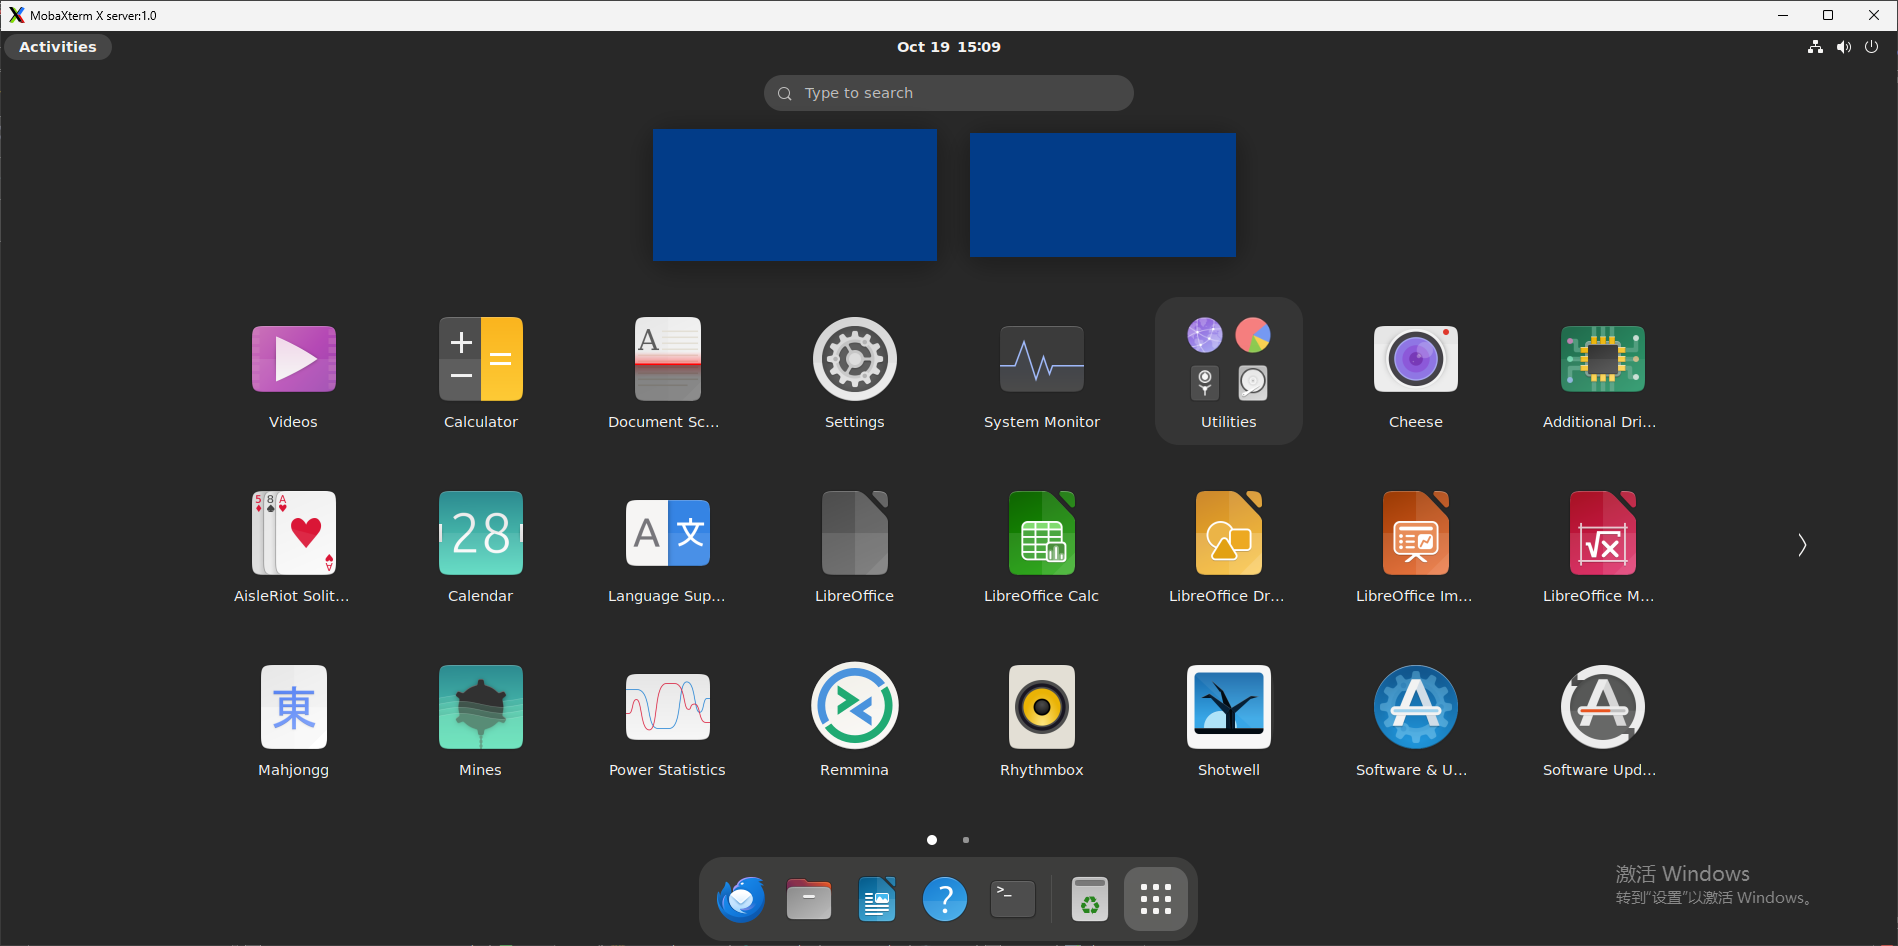
Task: Toggle the Show Applications grid button
Action: click(x=1156, y=899)
